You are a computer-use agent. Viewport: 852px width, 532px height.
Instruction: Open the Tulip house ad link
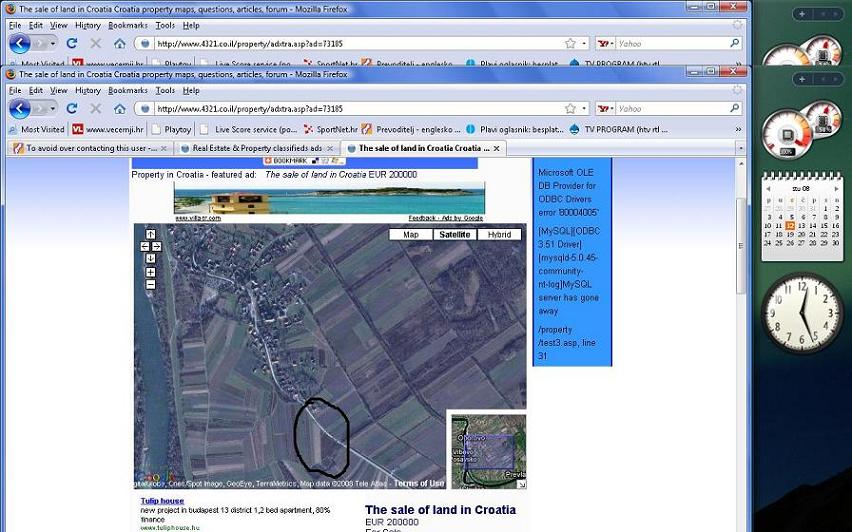[162, 501]
